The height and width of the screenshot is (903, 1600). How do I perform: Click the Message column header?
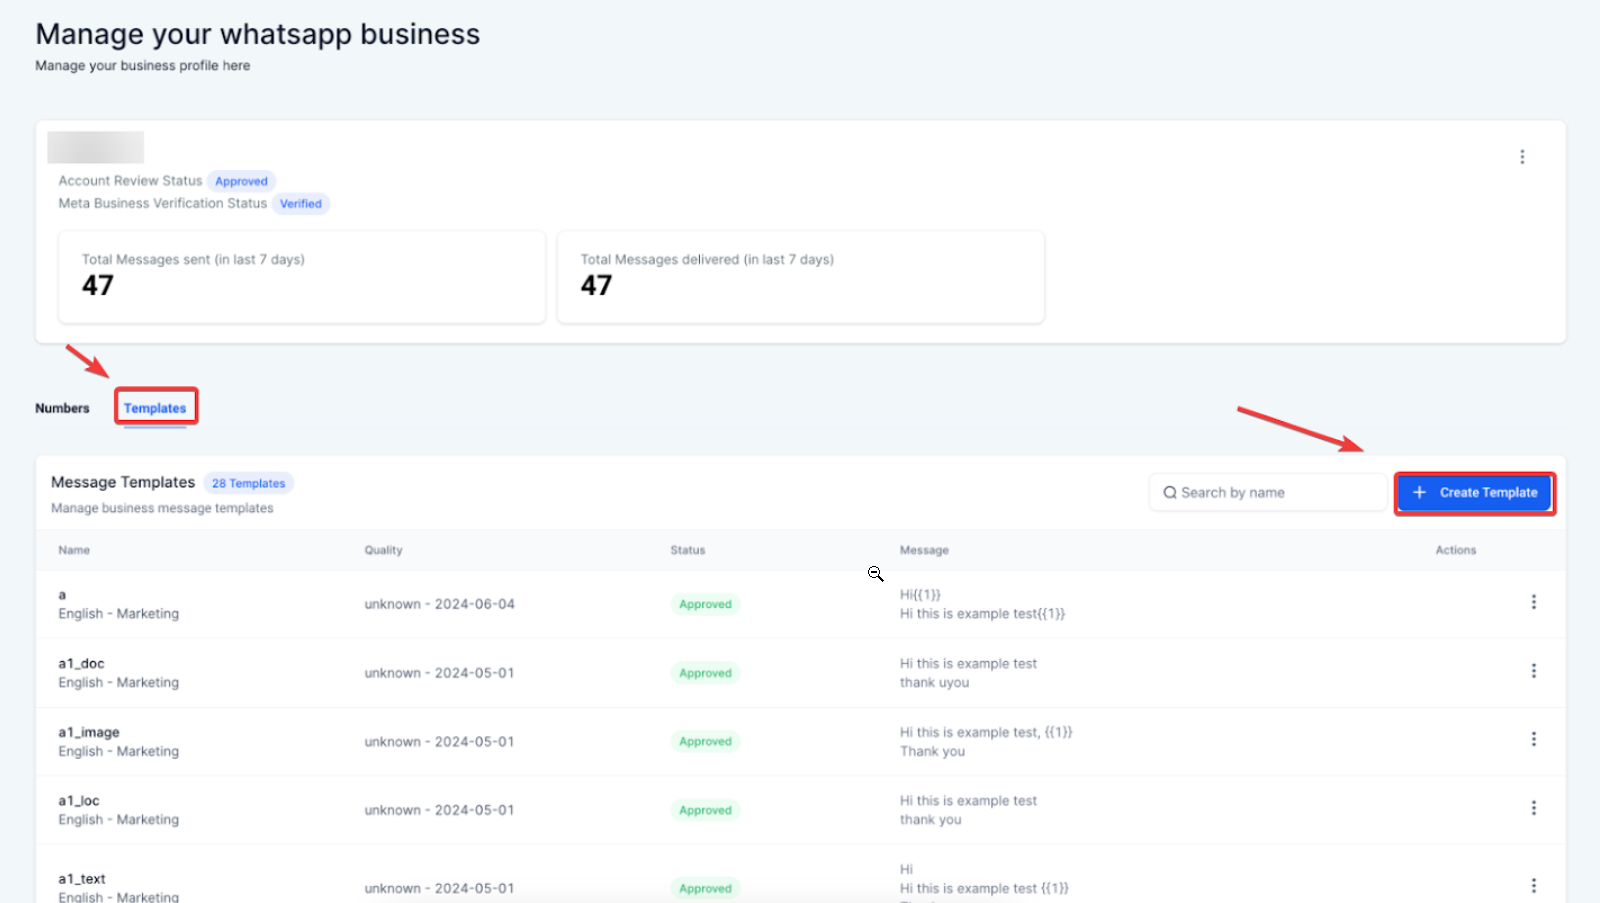(x=924, y=550)
